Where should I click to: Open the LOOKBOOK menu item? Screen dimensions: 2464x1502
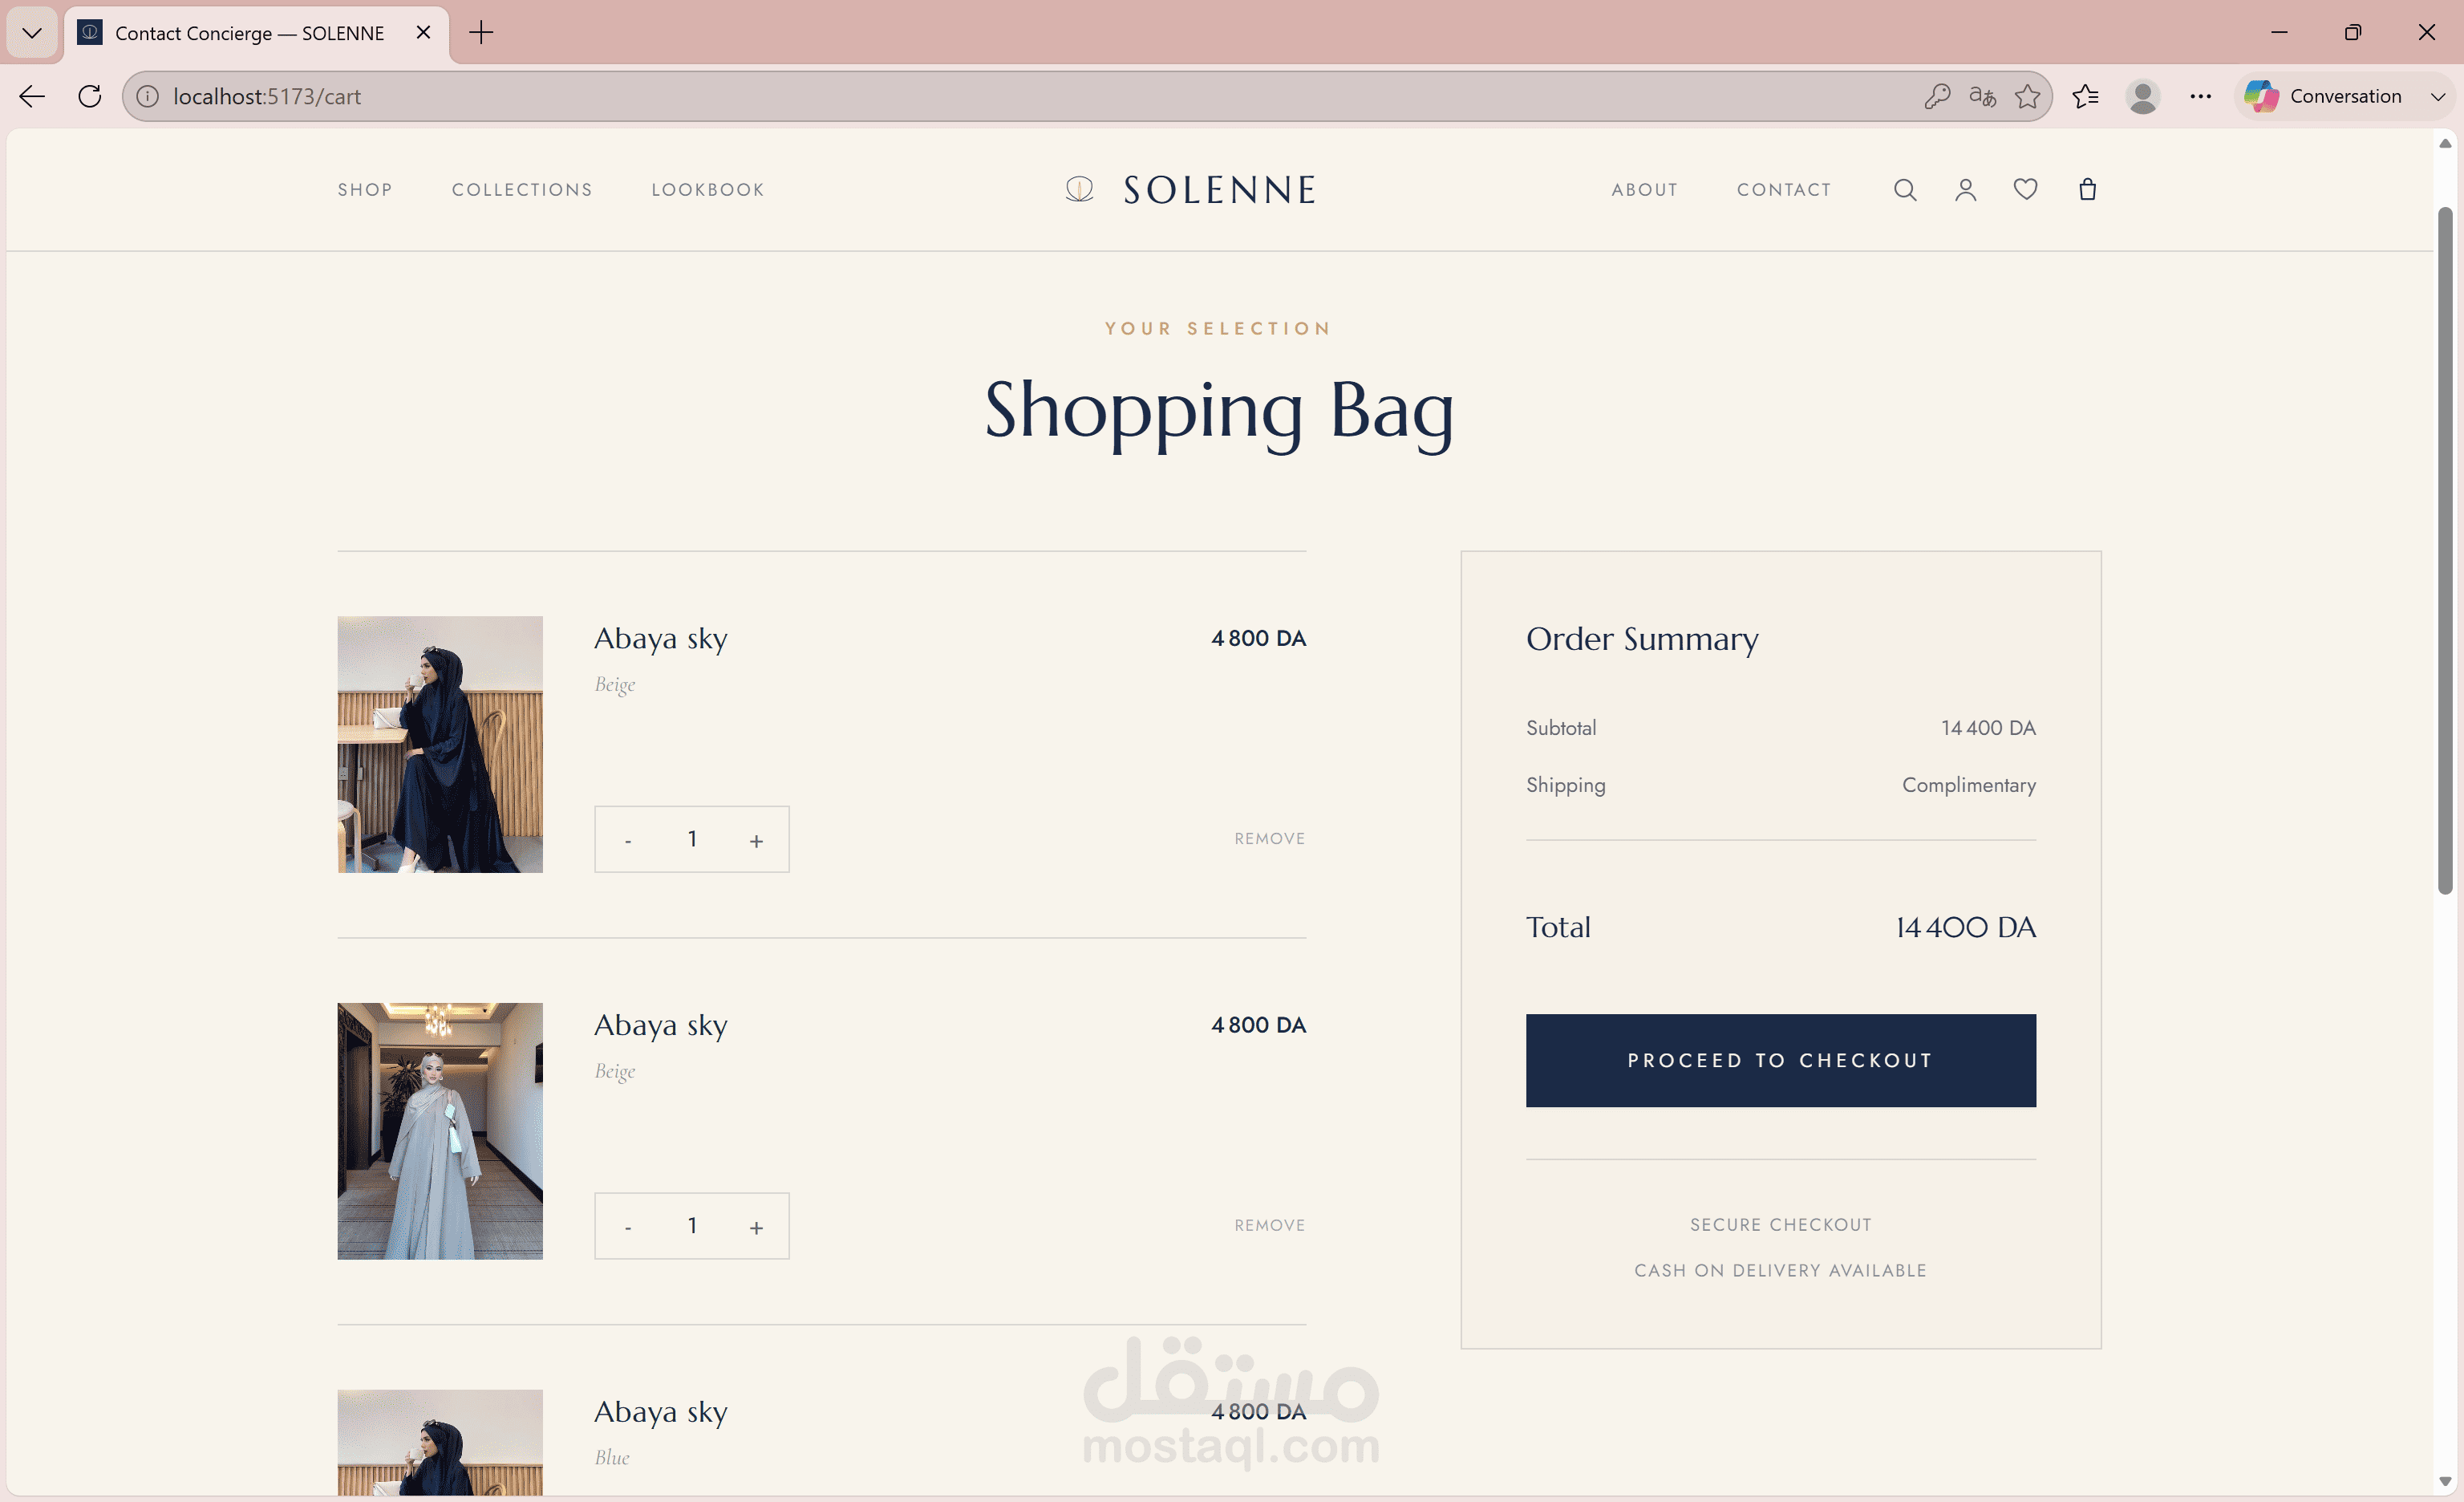click(708, 190)
